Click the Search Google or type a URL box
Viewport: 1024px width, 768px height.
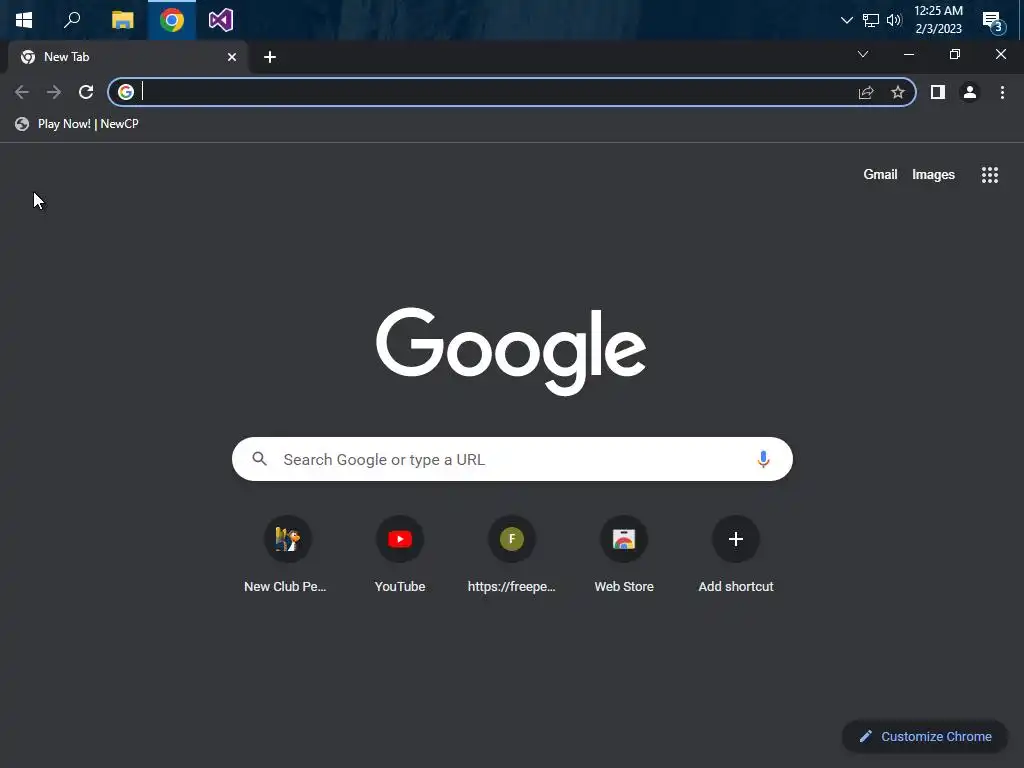[x=512, y=459]
